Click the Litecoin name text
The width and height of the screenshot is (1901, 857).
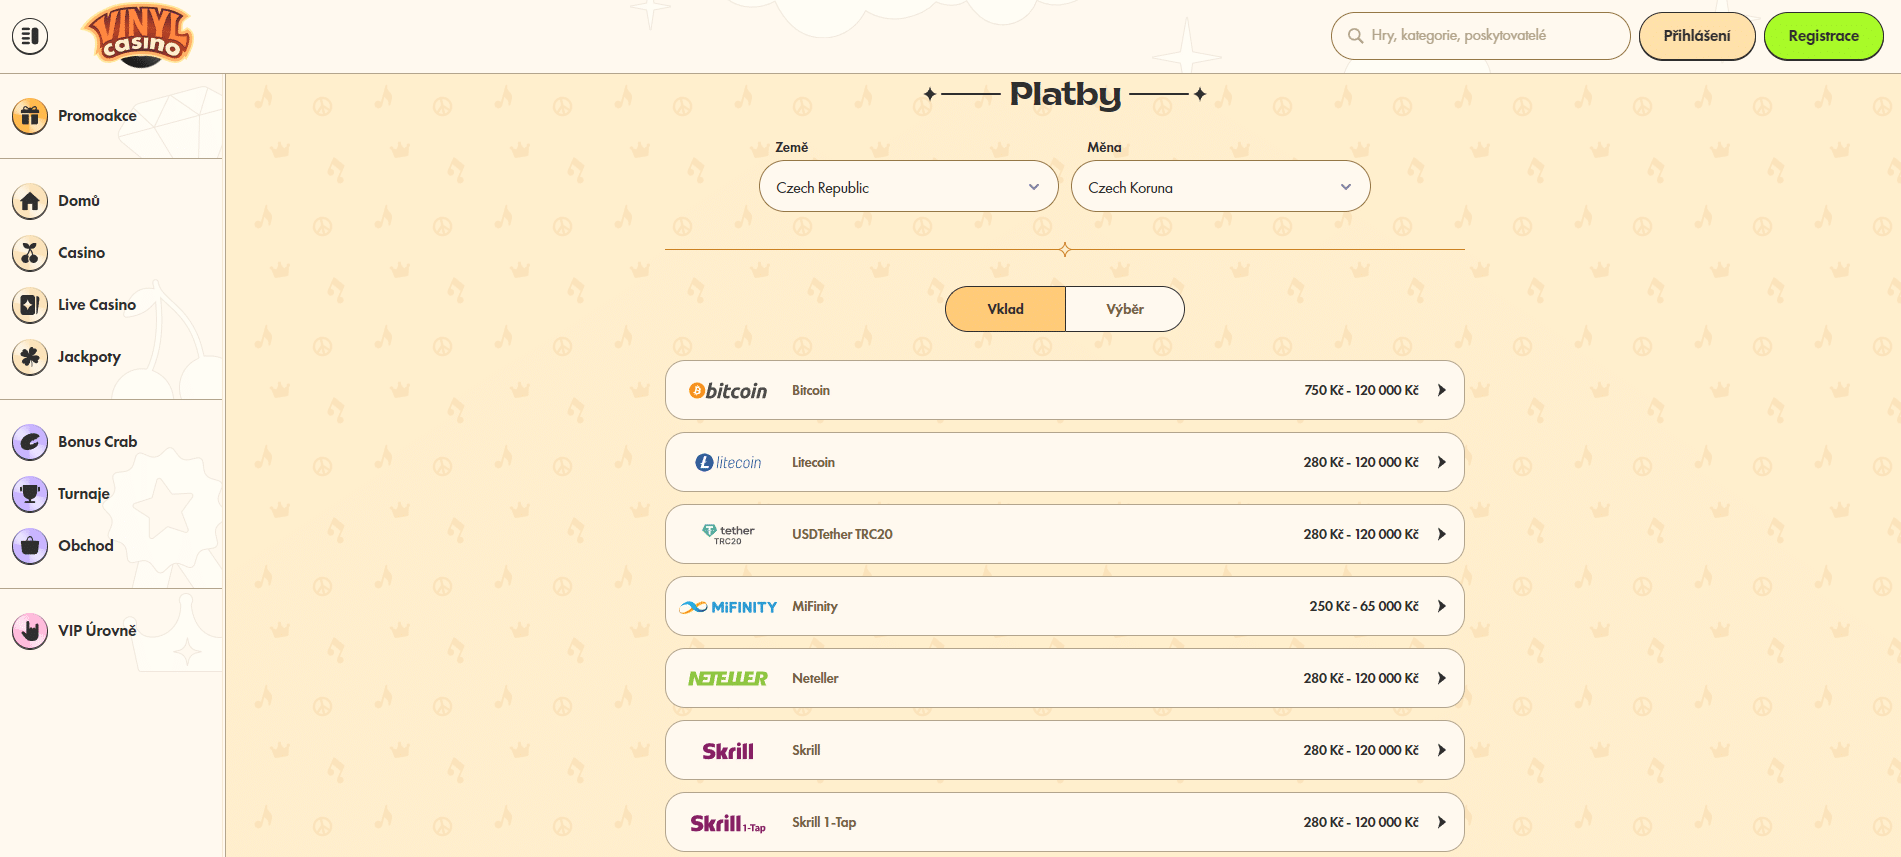(813, 462)
